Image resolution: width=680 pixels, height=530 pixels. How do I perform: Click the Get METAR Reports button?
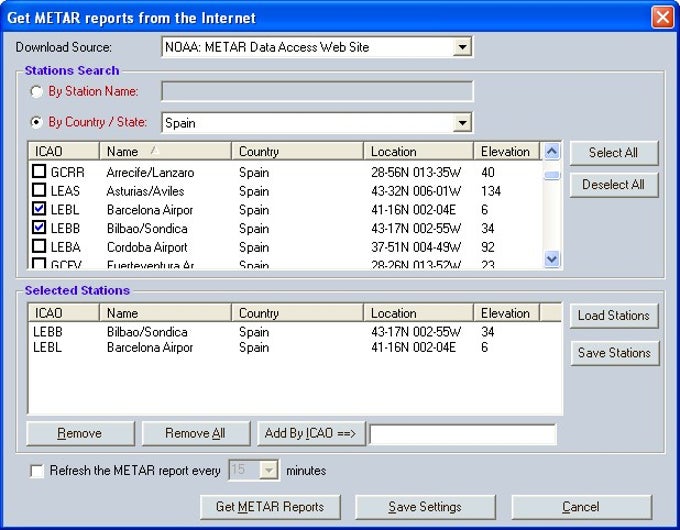[x=270, y=507]
